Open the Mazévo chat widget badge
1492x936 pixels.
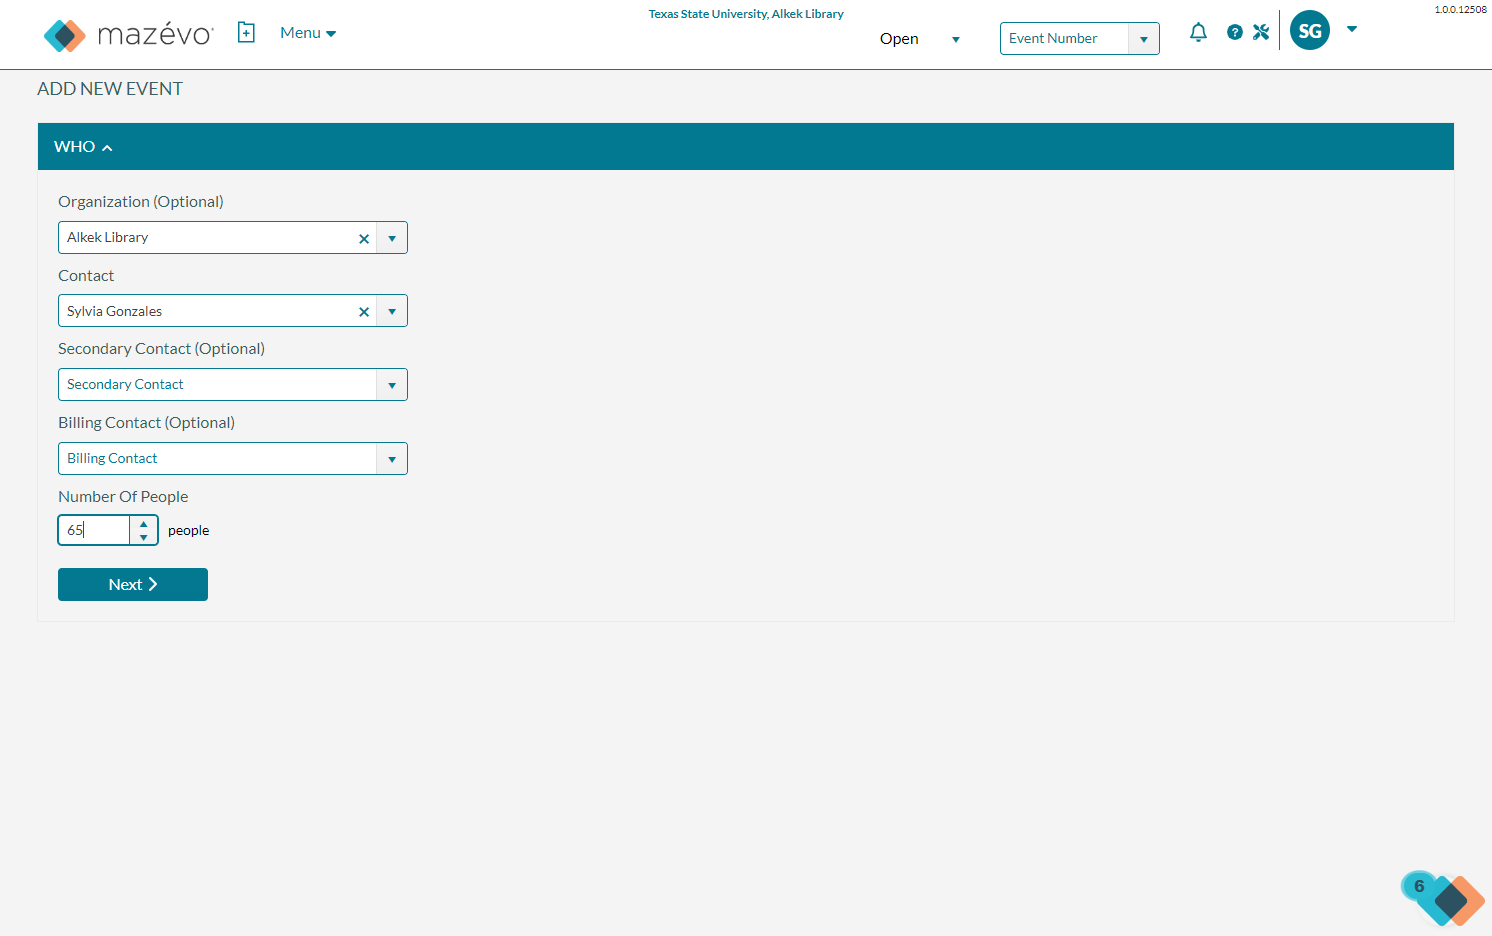[x=1443, y=898]
